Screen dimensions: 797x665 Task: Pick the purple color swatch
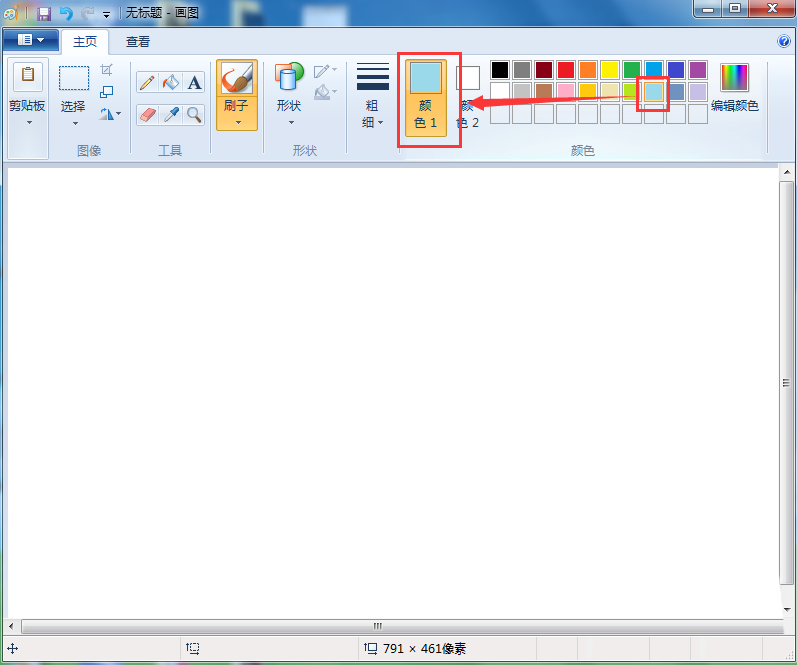698,70
